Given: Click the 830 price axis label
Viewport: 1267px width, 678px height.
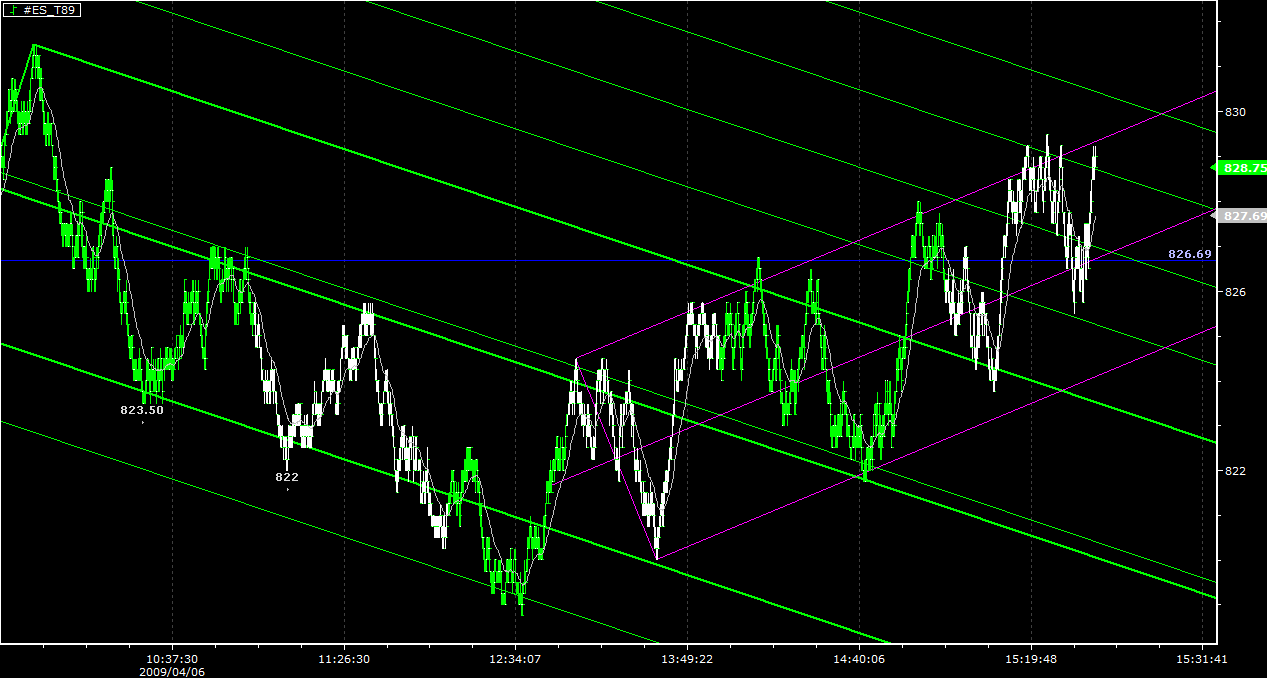Looking at the screenshot, I should point(1236,111).
